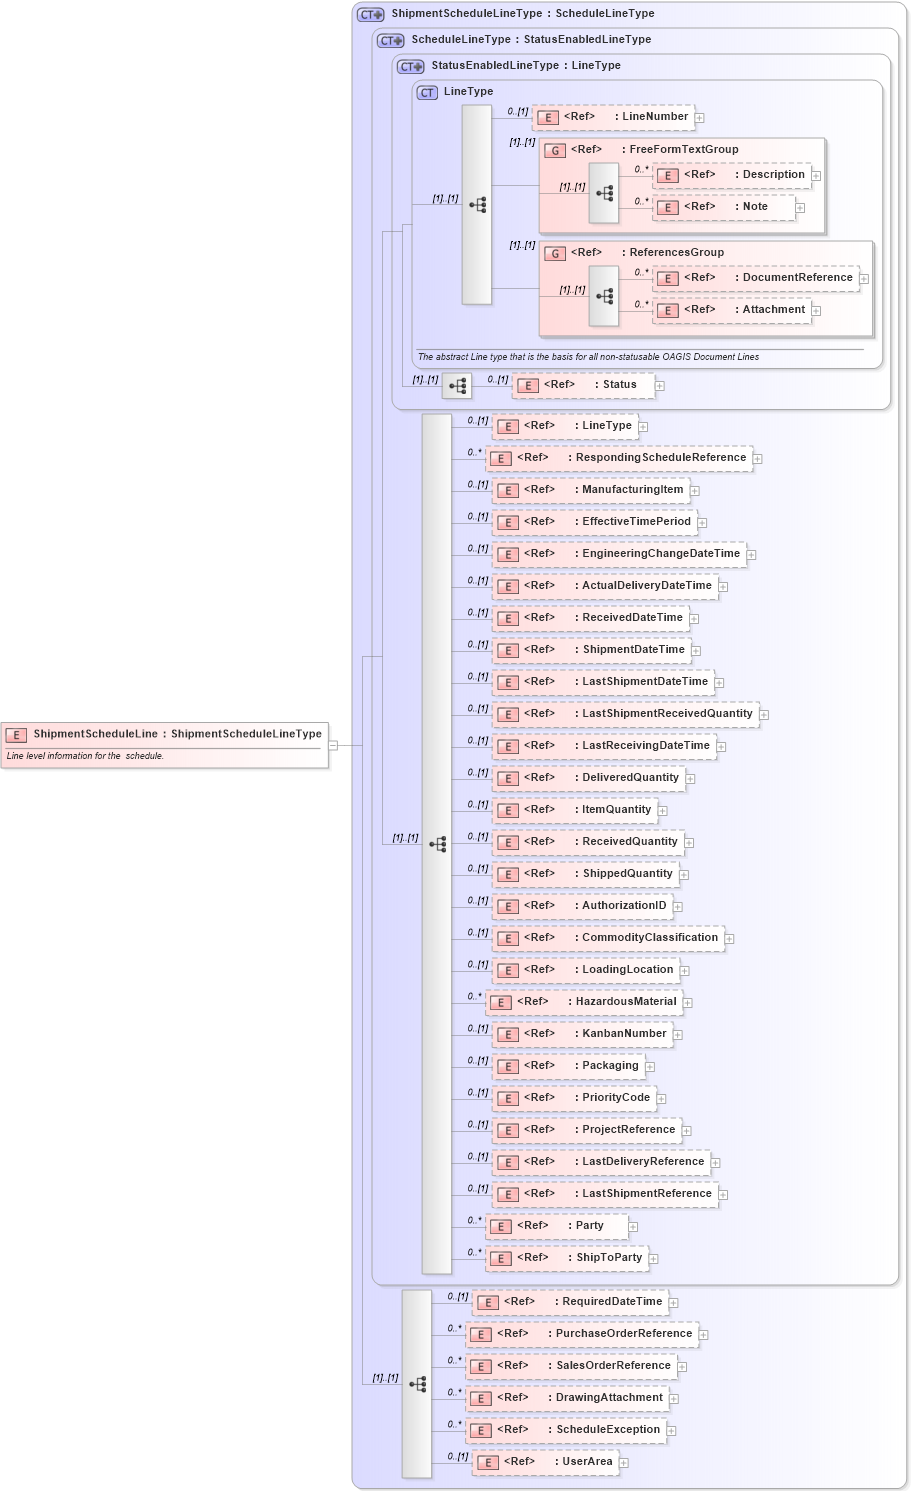Expand the HazardousMaterial element

click(689, 1001)
